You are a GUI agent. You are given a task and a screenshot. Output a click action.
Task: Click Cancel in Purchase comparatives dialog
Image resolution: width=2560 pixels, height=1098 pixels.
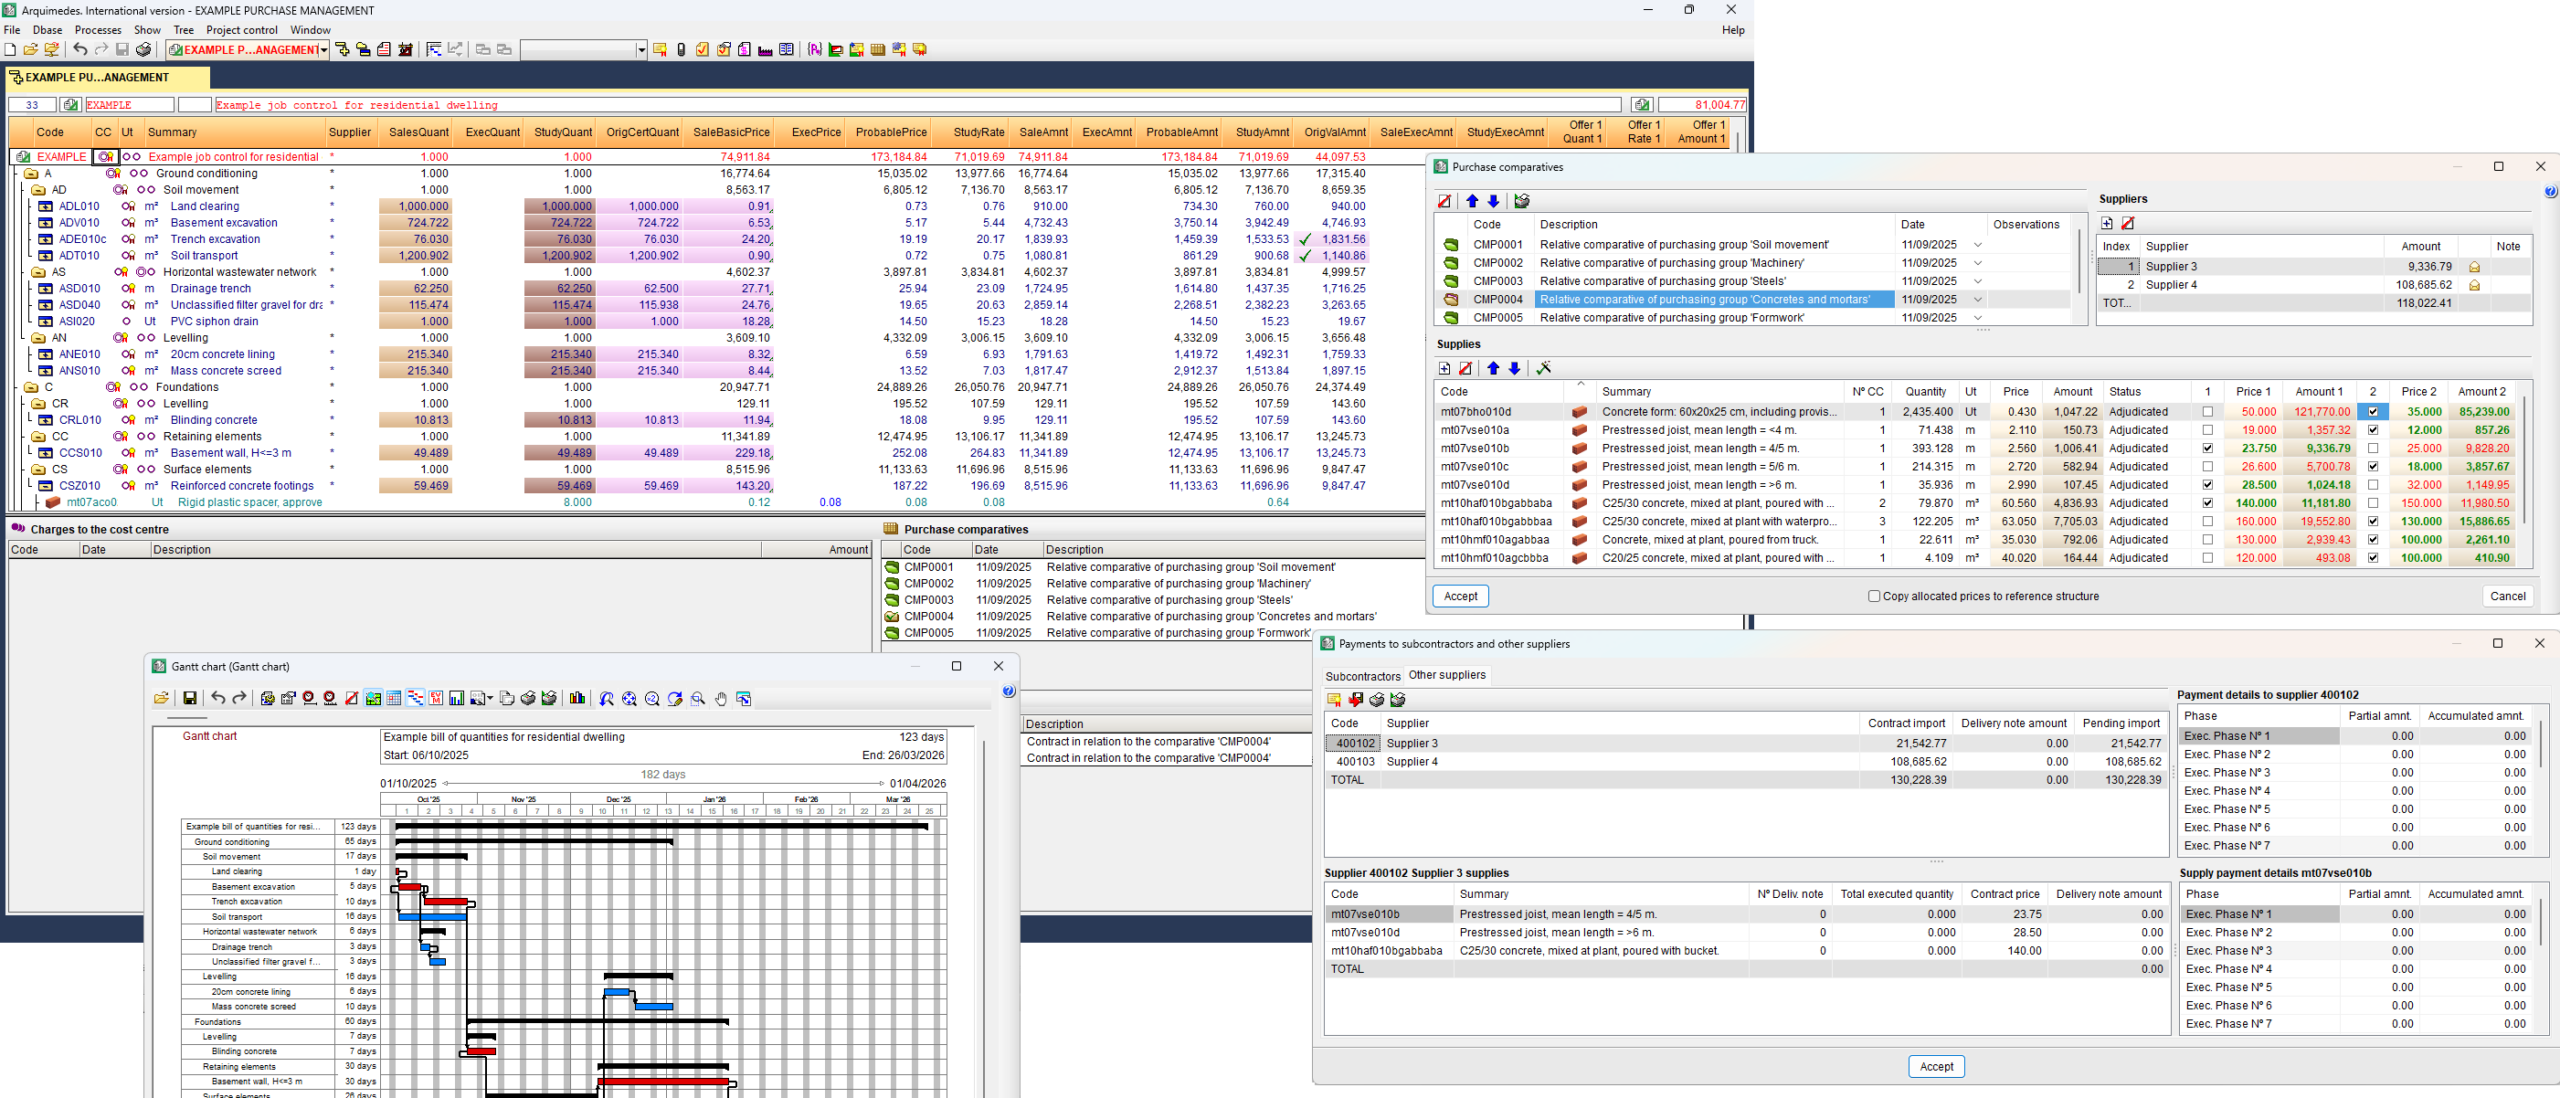2507,596
